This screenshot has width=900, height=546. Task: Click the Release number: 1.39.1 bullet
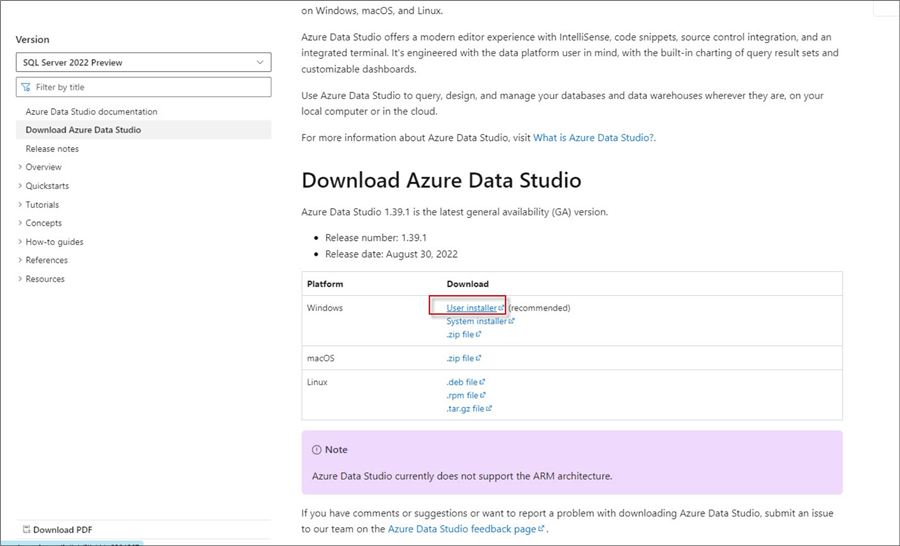[376, 238]
